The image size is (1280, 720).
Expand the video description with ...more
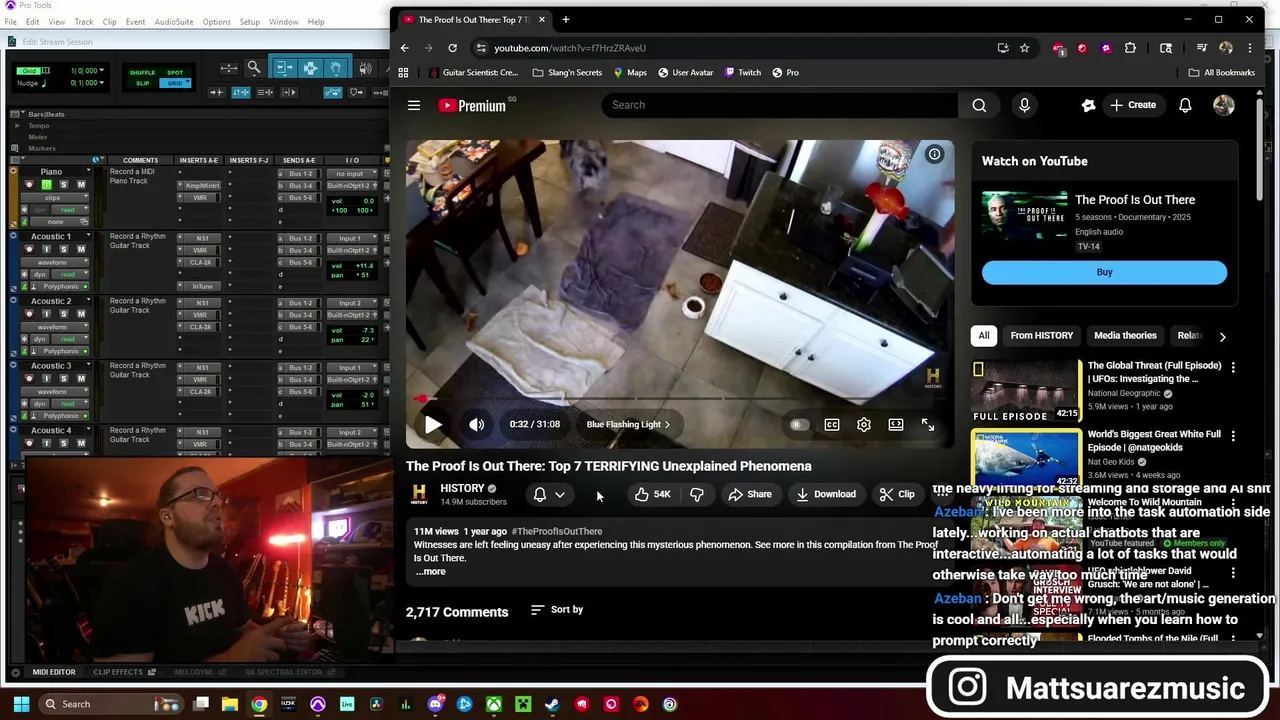(431, 571)
